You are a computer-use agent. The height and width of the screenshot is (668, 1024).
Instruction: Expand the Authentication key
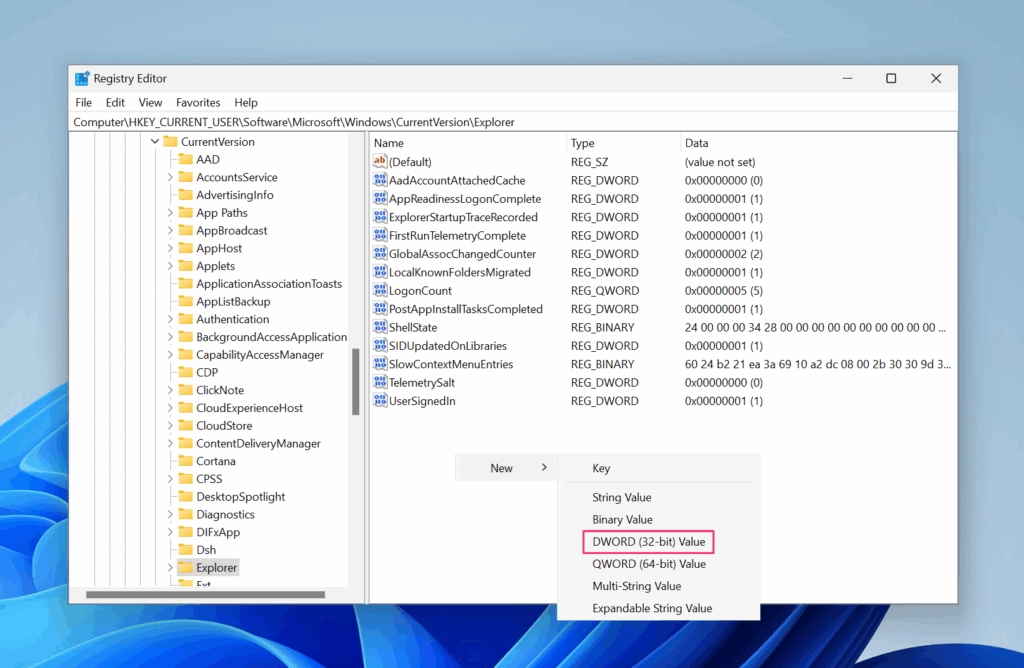170,319
